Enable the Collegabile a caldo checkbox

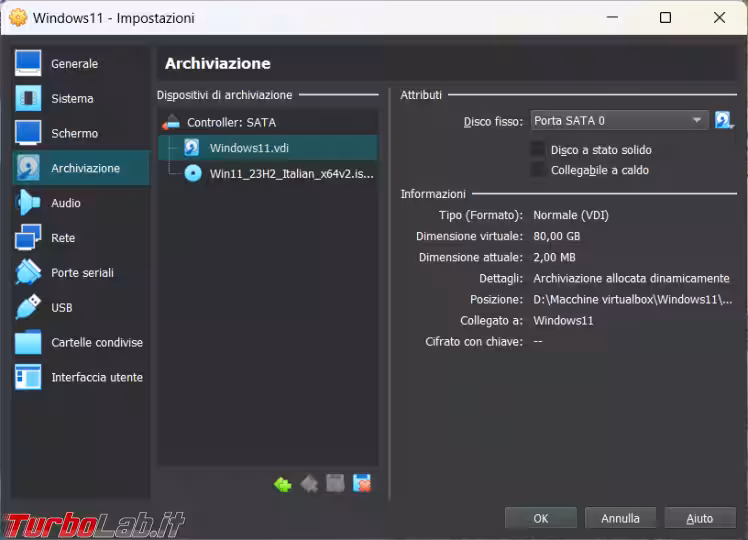(x=538, y=170)
